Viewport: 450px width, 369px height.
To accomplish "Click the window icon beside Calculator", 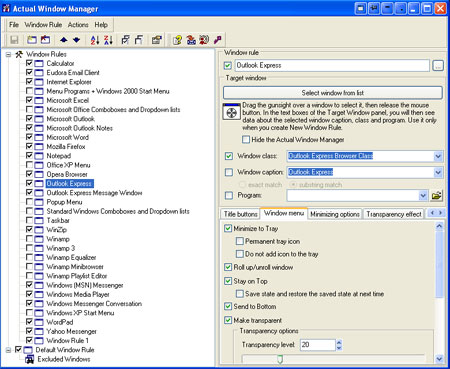I will point(39,63).
